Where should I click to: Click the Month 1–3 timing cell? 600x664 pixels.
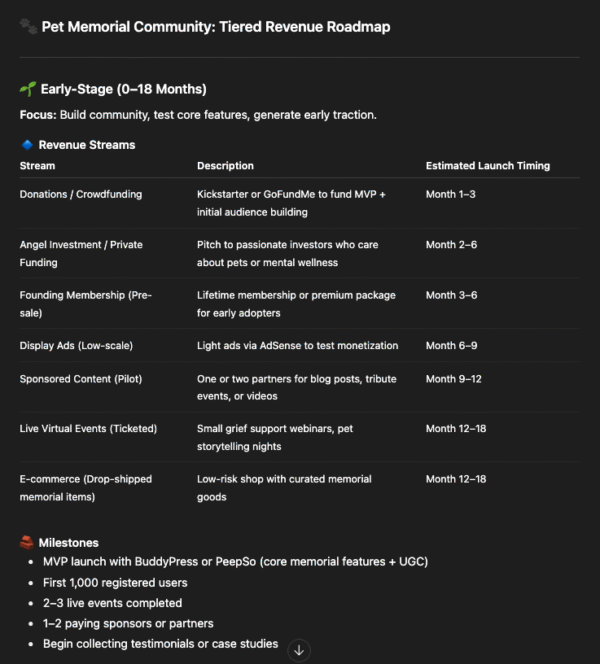coord(449,194)
